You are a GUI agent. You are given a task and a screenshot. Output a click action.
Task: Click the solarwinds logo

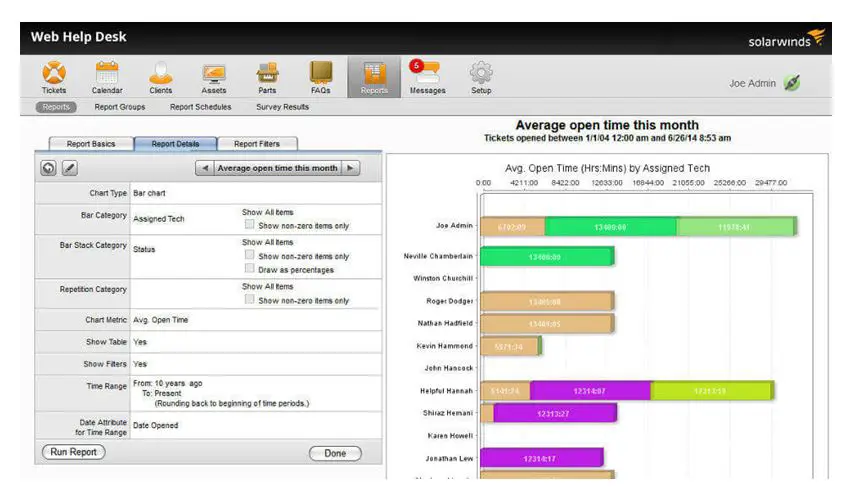click(x=786, y=39)
